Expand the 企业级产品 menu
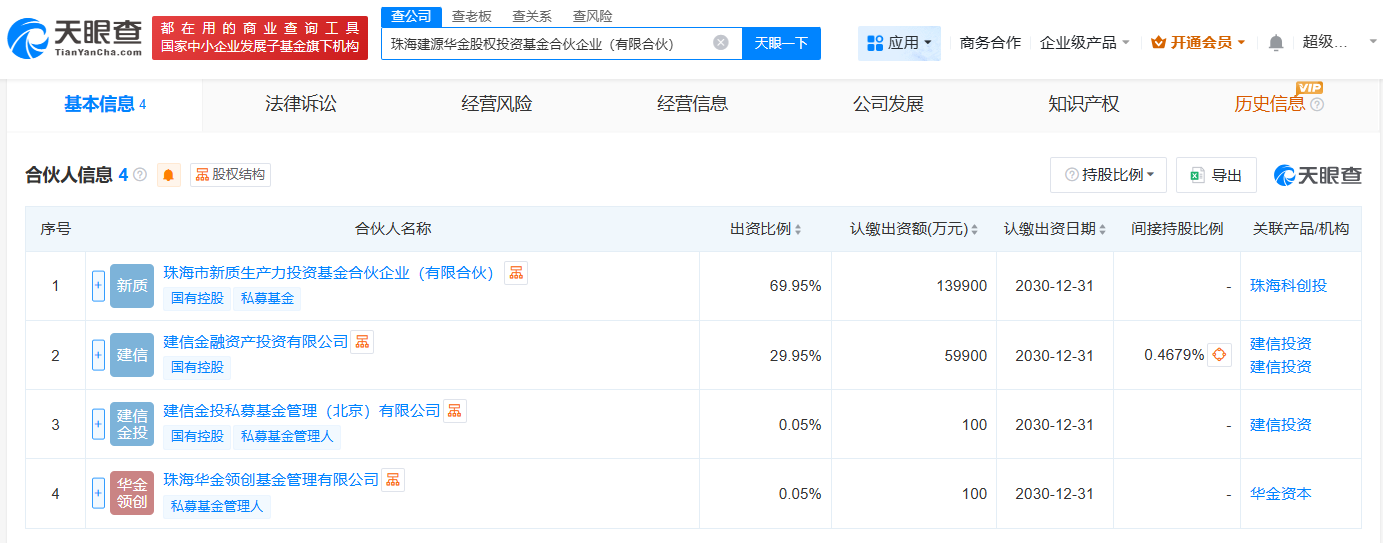 click(1084, 43)
